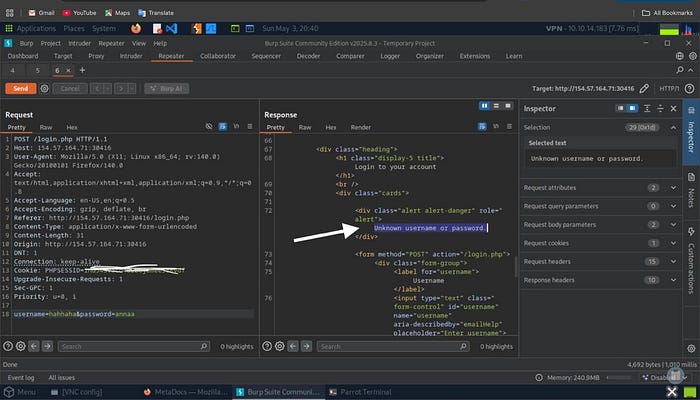Open the Decoder tool tab
Image resolution: width=700 pixels, height=400 pixels.
308,56
